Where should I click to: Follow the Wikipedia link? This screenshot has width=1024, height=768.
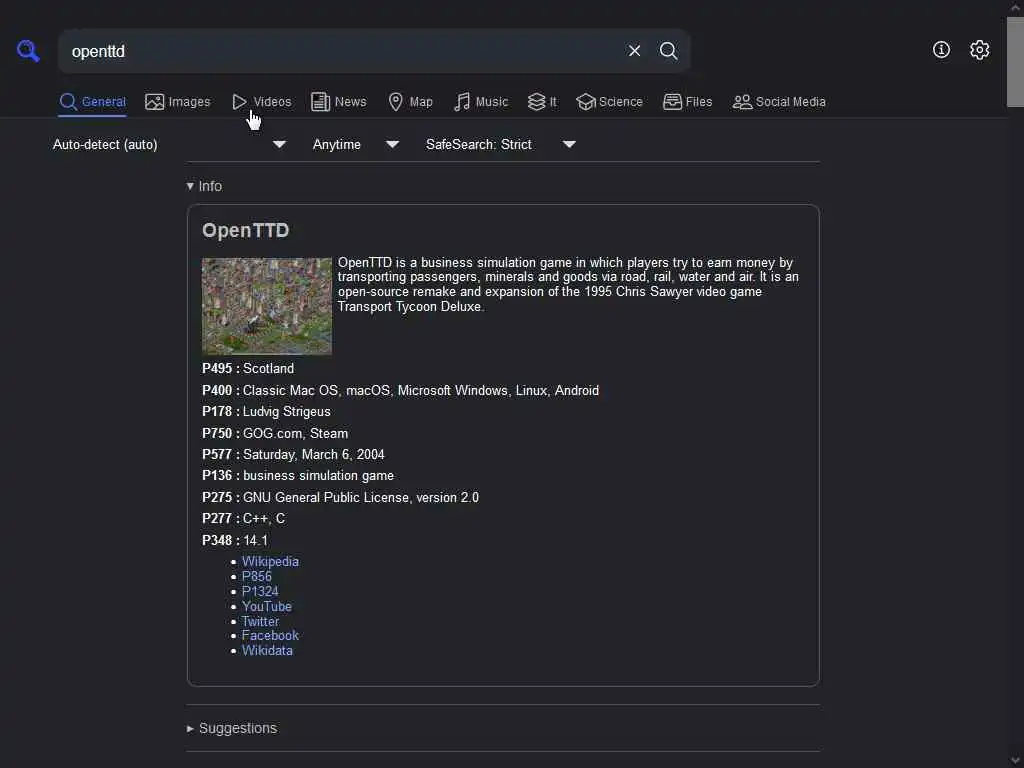click(x=270, y=562)
